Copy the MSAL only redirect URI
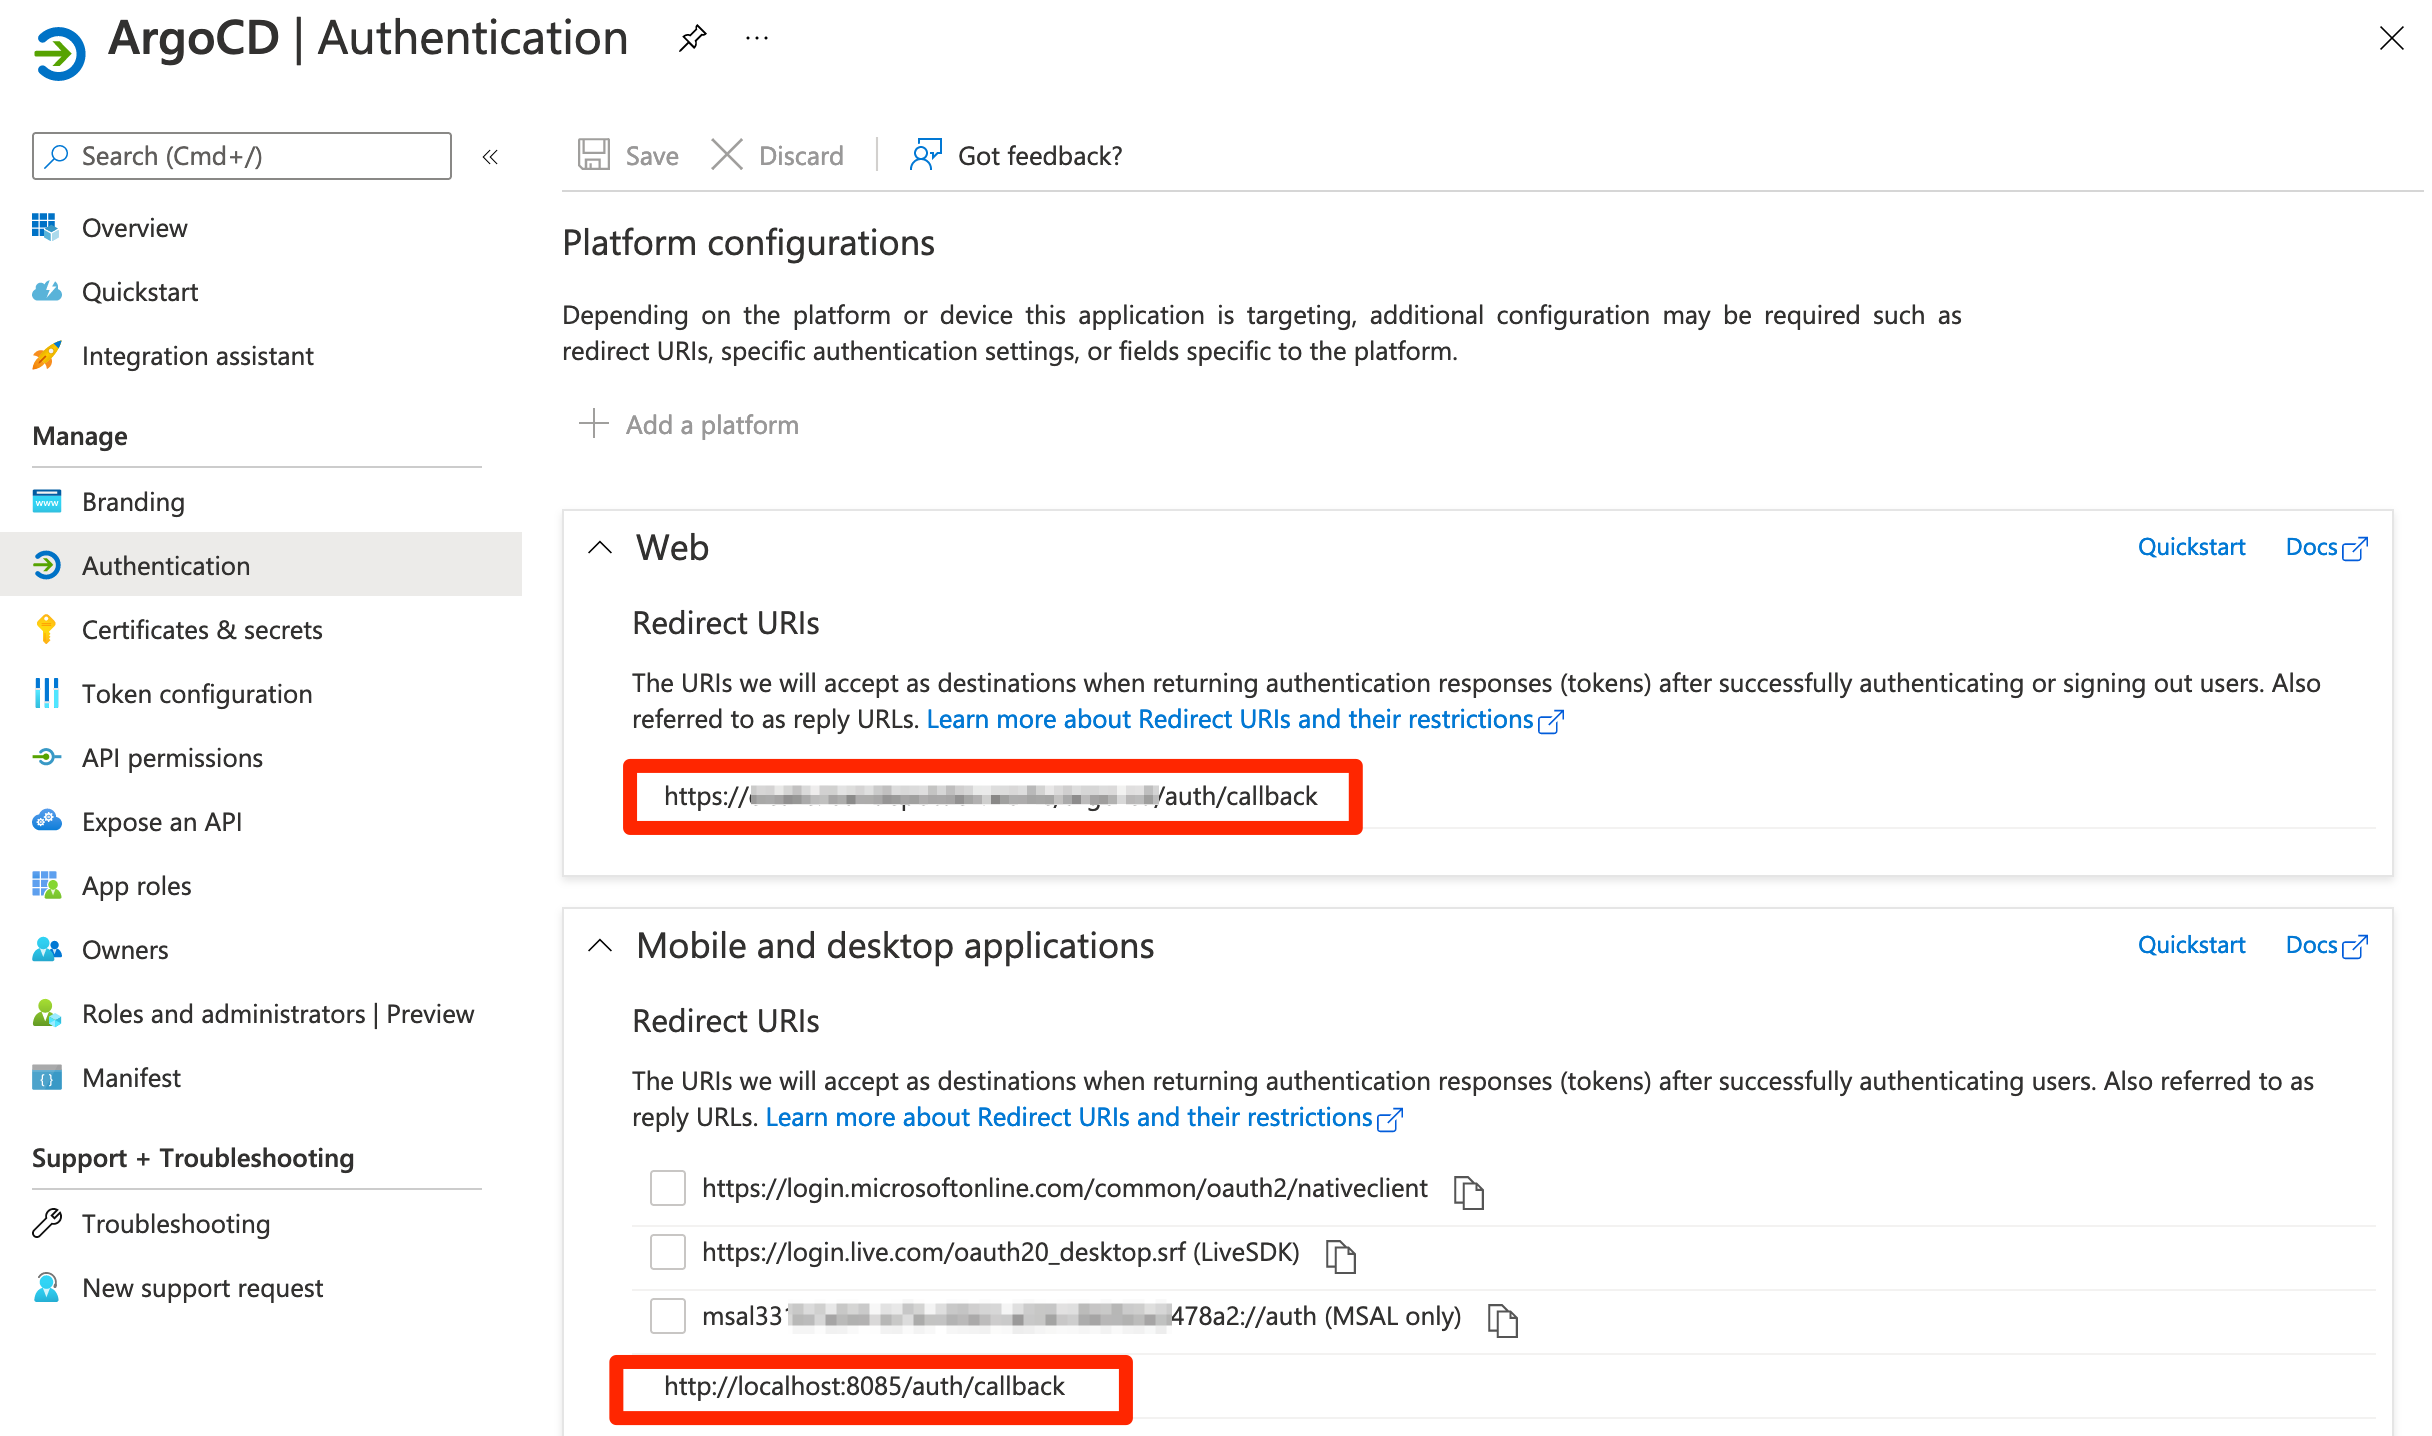Viewport: 2432px width, 1436px height. click(1502, 1319)
